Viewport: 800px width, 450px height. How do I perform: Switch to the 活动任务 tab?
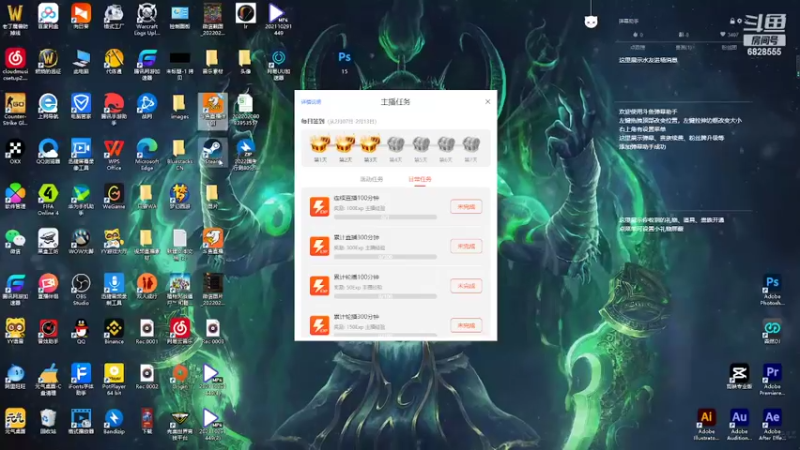371,179
